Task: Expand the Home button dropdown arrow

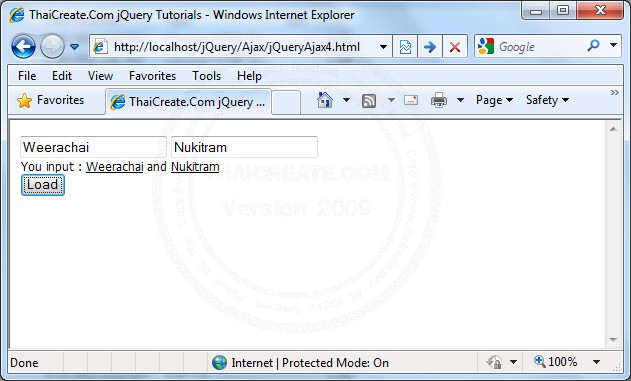Action: [x=346, y=100]
